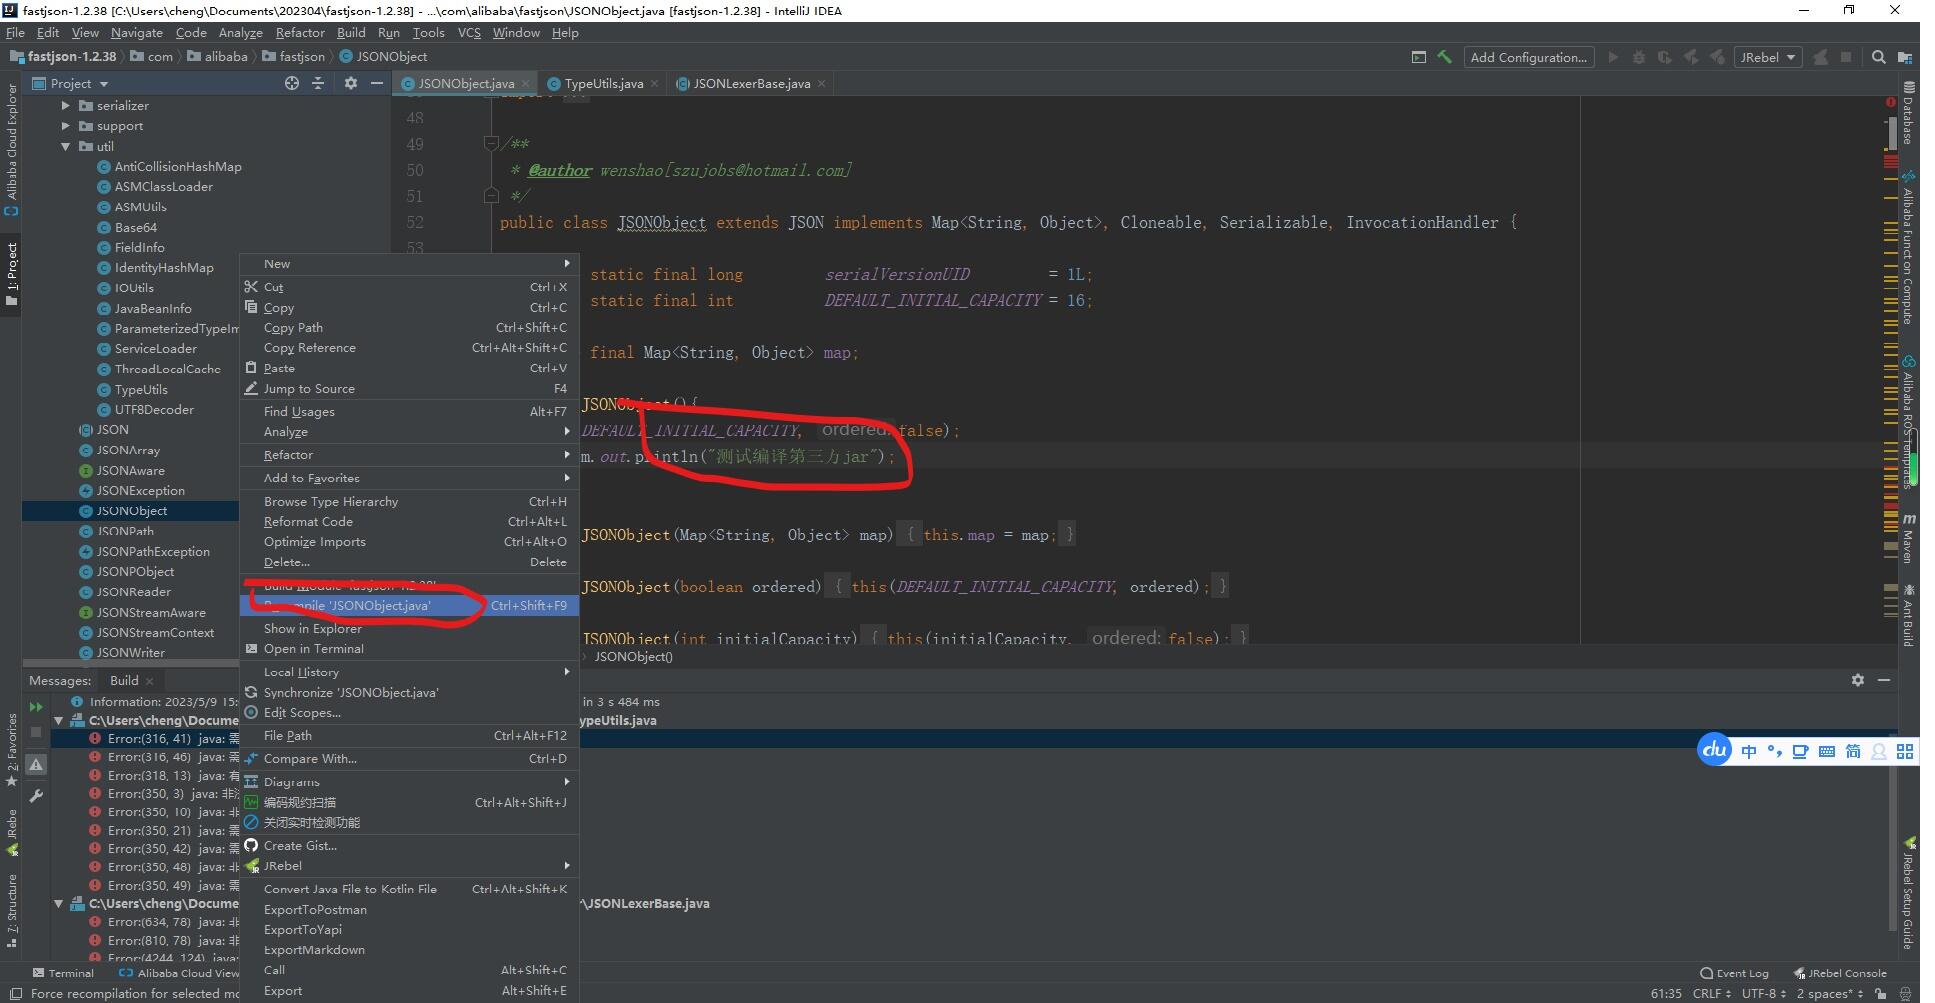Open the Structure tool window
1935x1003 pixels.
click(11, 910)
